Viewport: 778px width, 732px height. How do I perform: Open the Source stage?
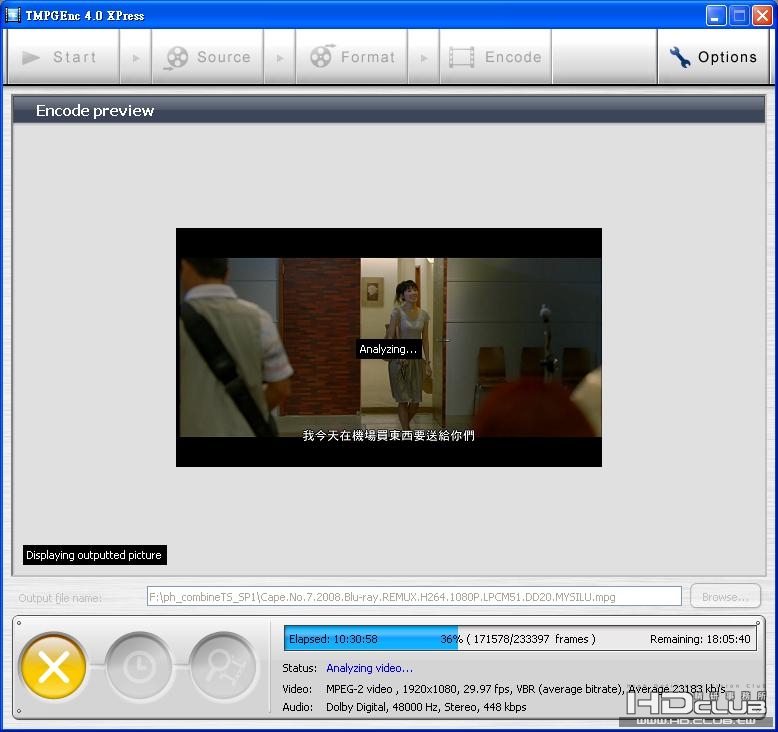[x=207, y=57]
